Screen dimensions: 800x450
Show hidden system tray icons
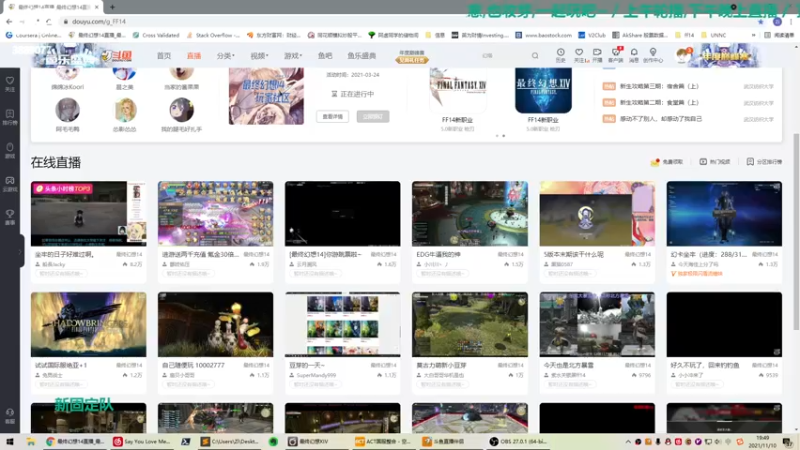pyautogui.click(x=628, y=442)
